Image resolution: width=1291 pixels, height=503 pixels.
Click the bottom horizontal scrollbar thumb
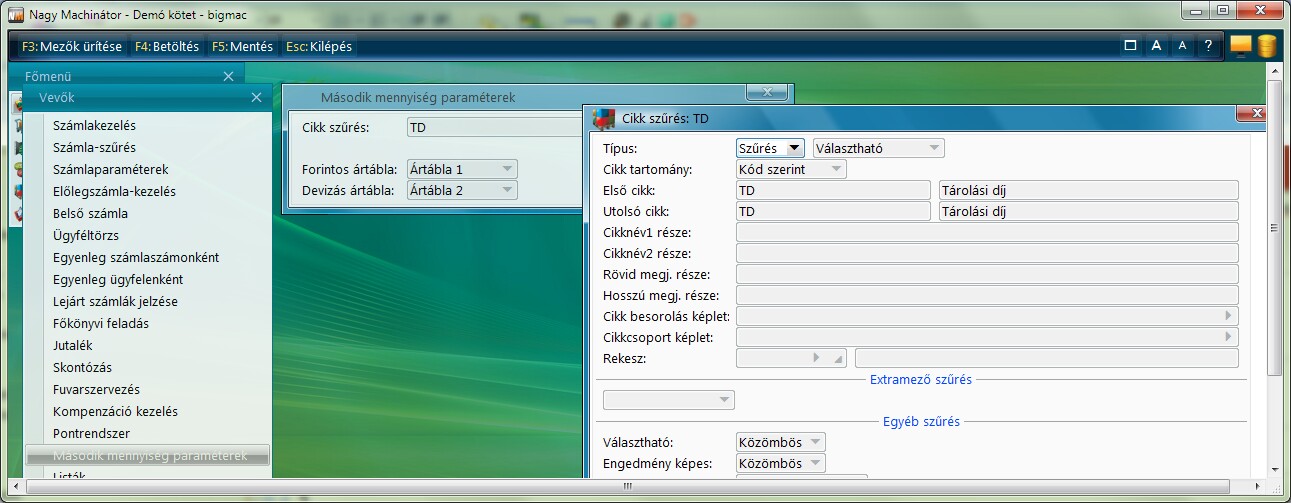(x=629, y=486)
